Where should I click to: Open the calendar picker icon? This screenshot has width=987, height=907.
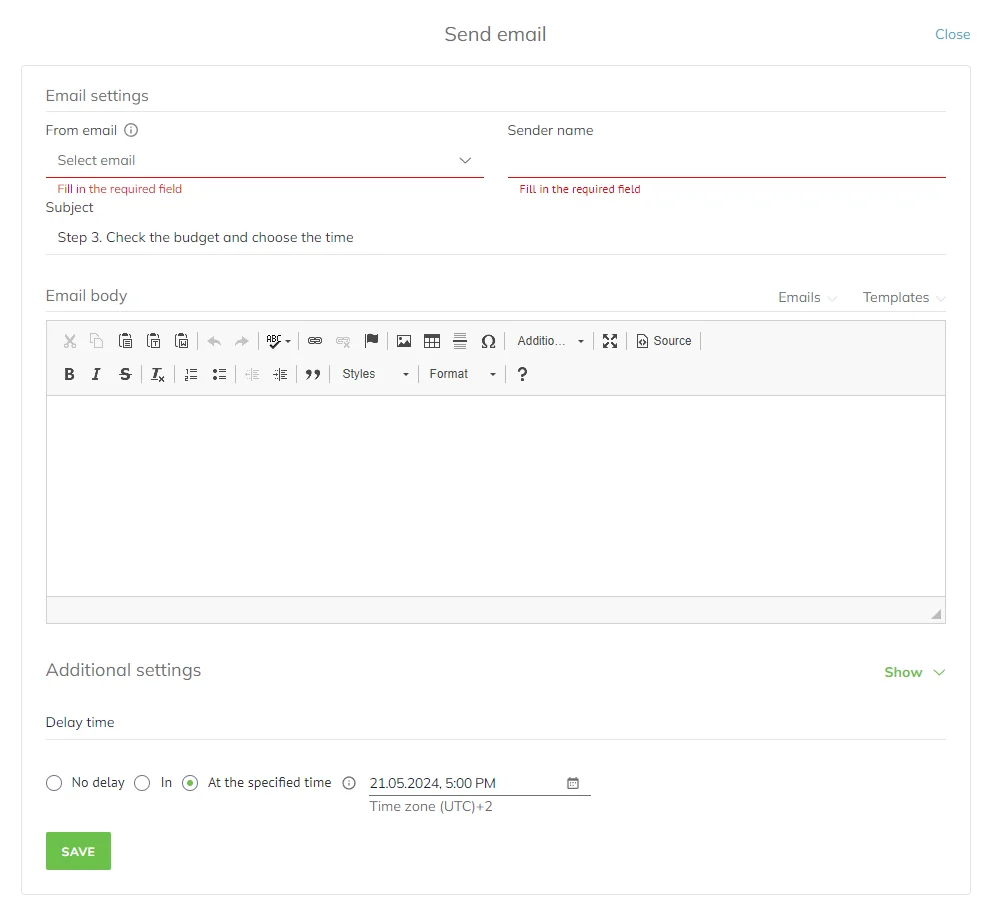[x=573, y=783]
